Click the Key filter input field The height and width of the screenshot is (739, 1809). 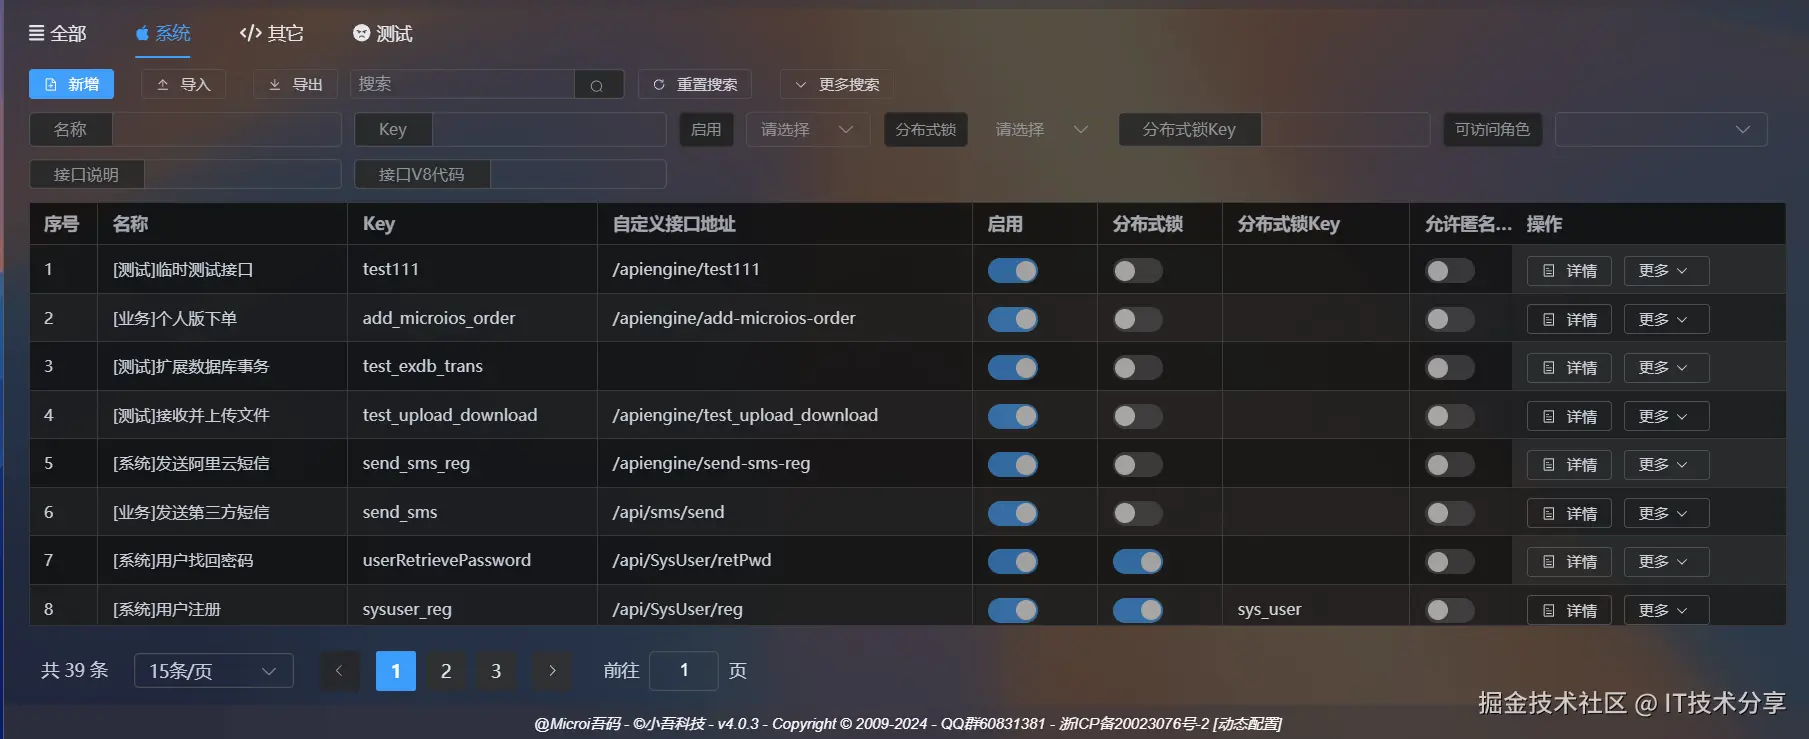pyautogui.click(x=550, y=130)
